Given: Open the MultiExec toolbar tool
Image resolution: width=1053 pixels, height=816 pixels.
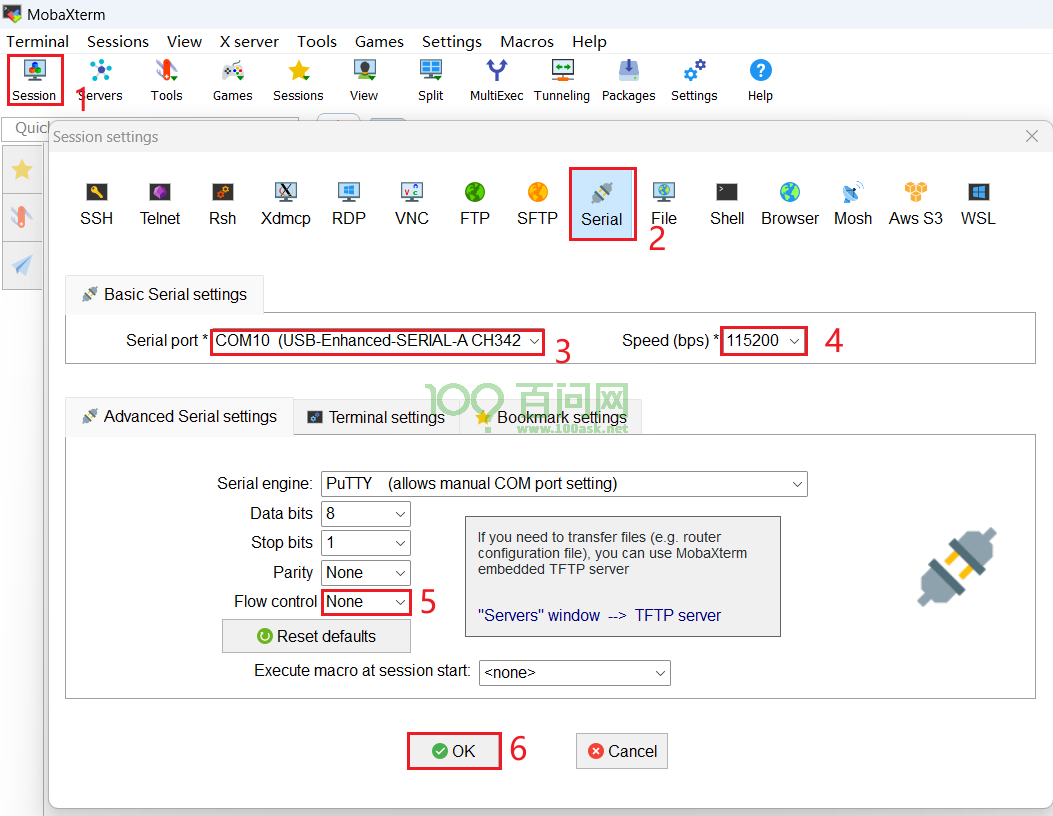Looking at the screenshot, I should (x=496, y=80).
